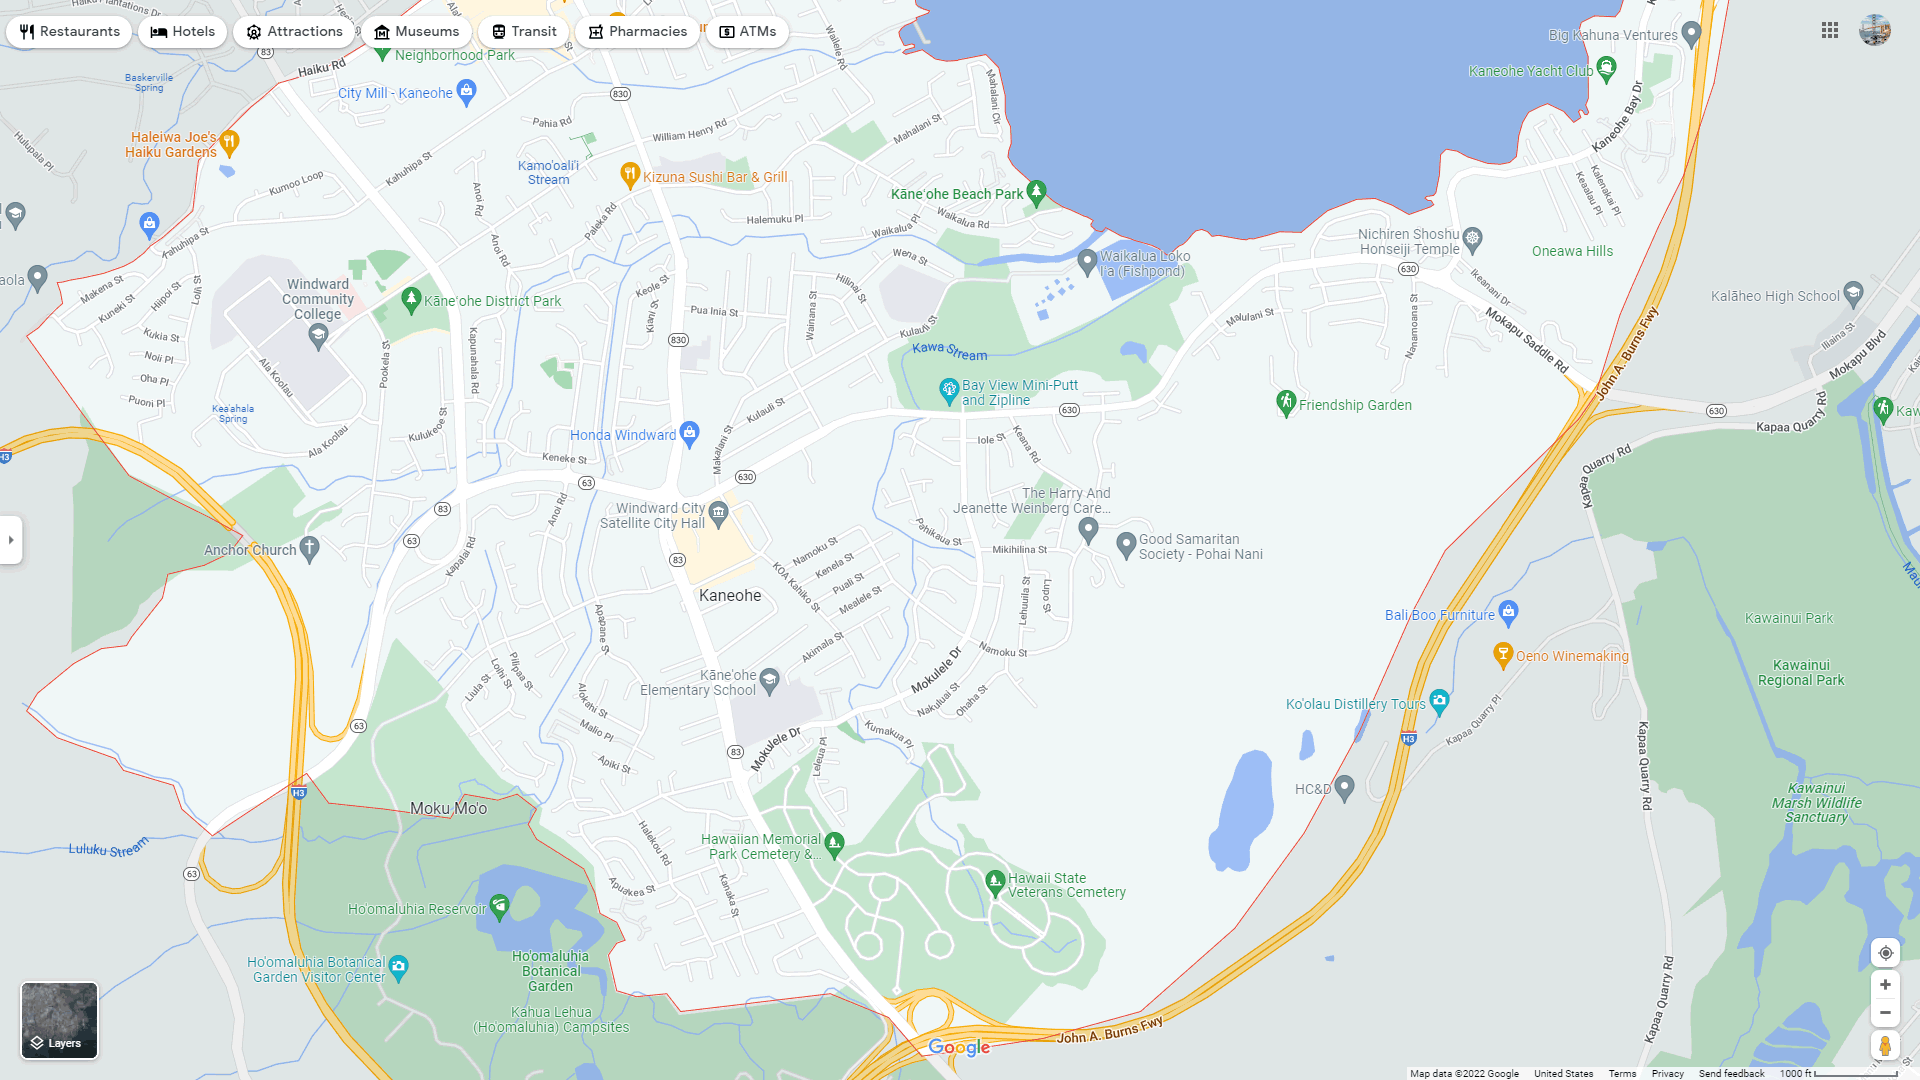Open the Waikalua Loko I'a Fishpond pin
Screen dimensions: 1920x1080
coord(1087,263)
